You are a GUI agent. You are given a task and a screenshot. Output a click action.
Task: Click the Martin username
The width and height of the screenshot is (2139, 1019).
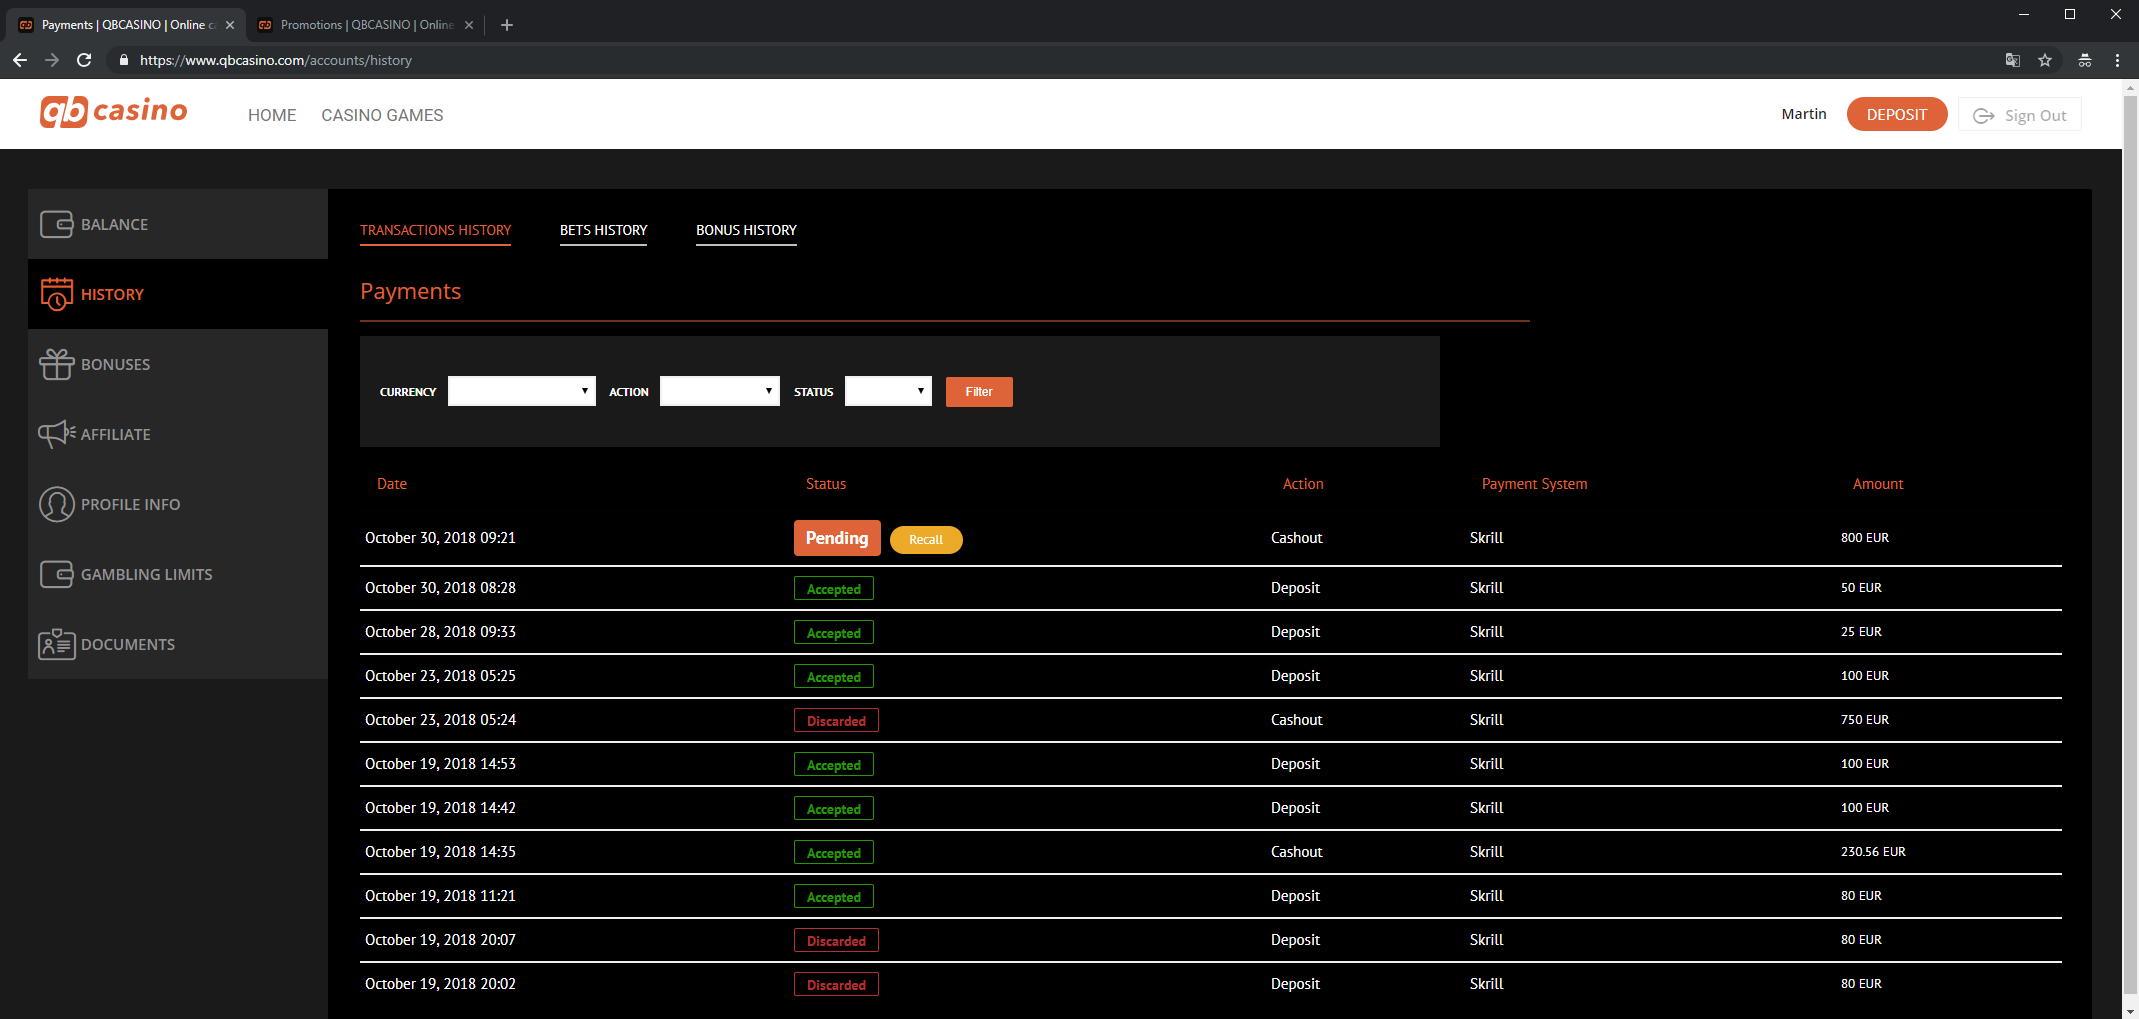pyautogui.click(x=1804, y=114)
